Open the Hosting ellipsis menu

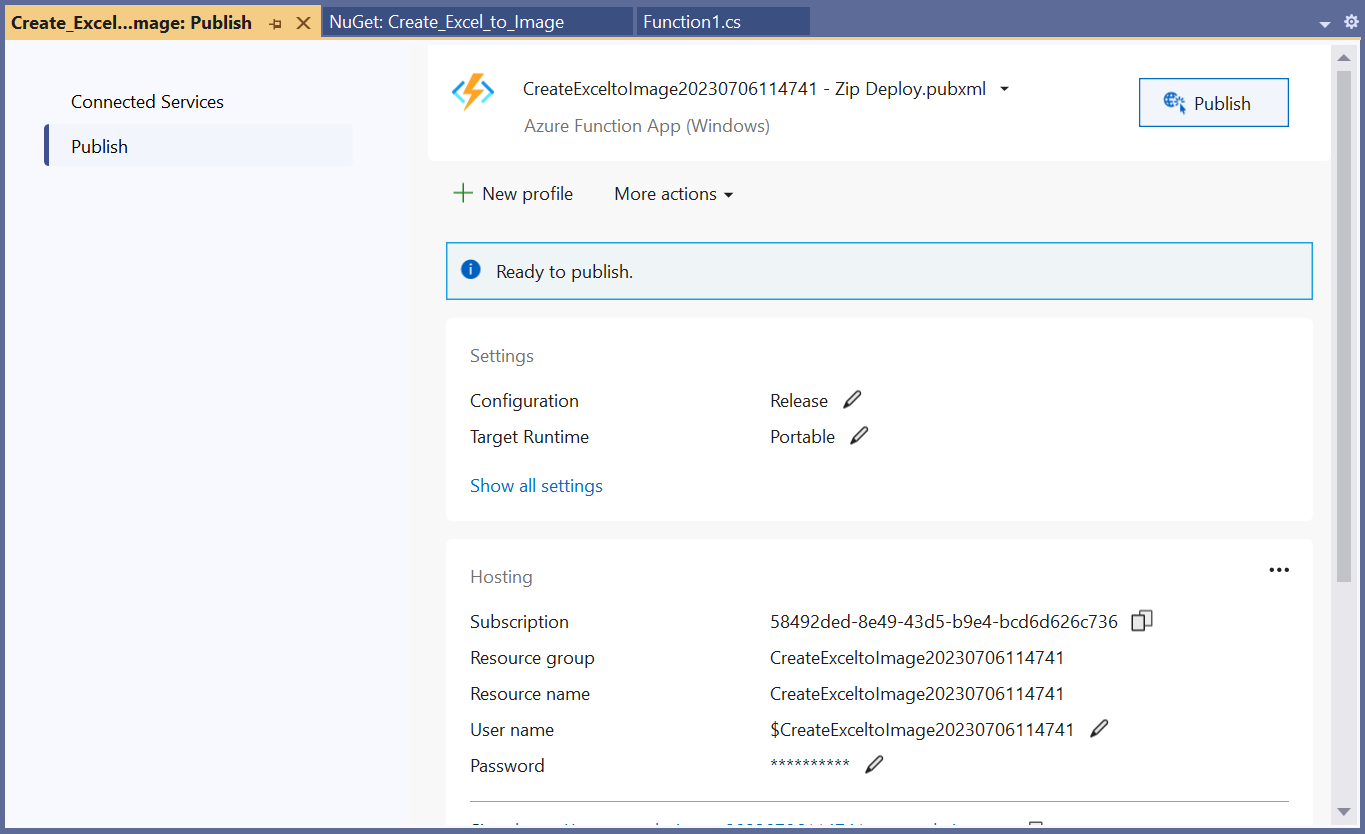[1279, 570]
